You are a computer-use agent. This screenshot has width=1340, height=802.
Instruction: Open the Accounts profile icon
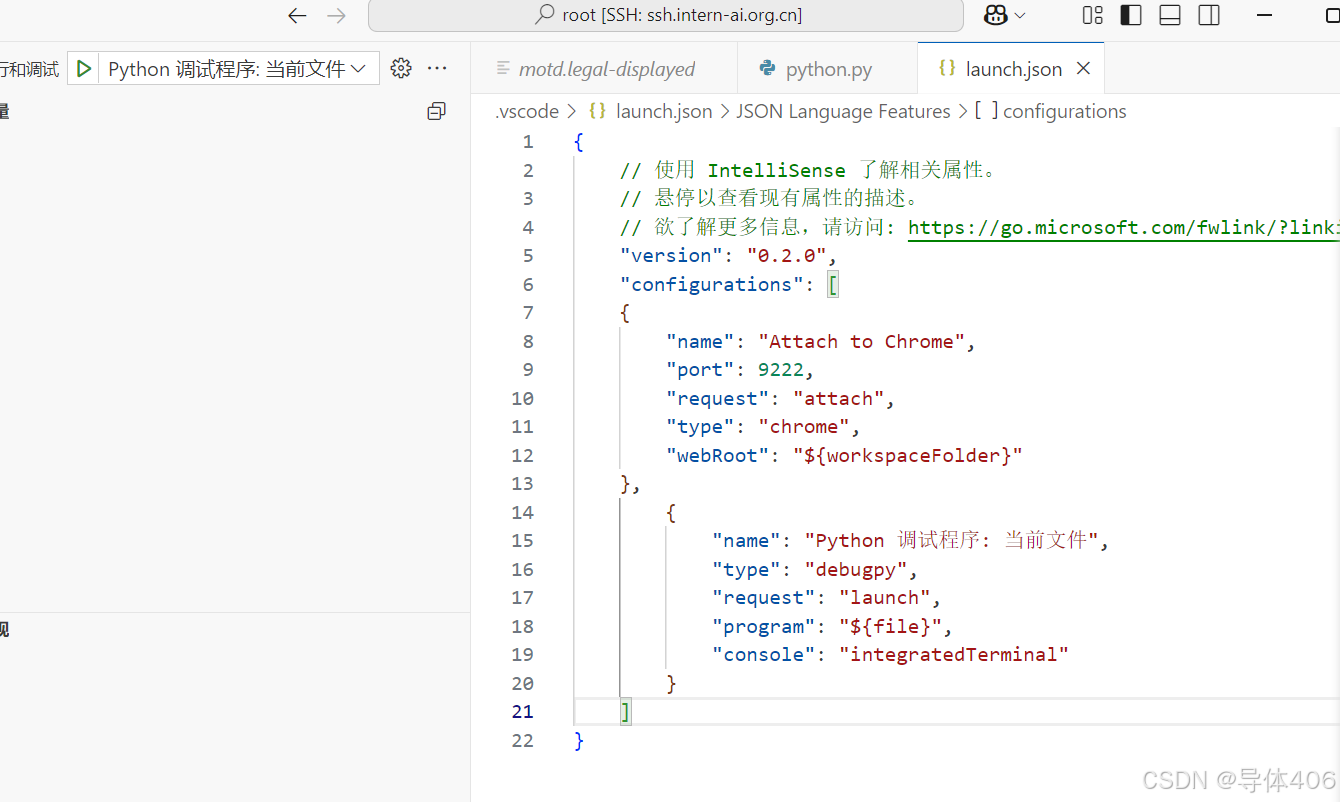(996, 15)
